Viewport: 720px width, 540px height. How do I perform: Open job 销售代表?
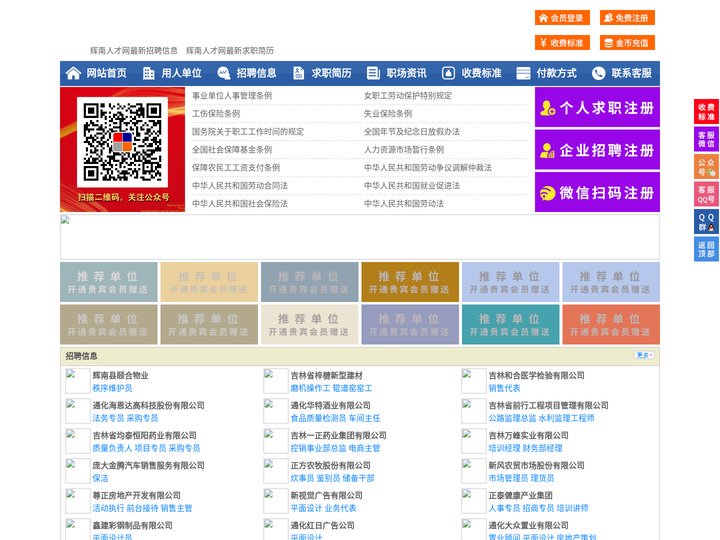point(504,388)
